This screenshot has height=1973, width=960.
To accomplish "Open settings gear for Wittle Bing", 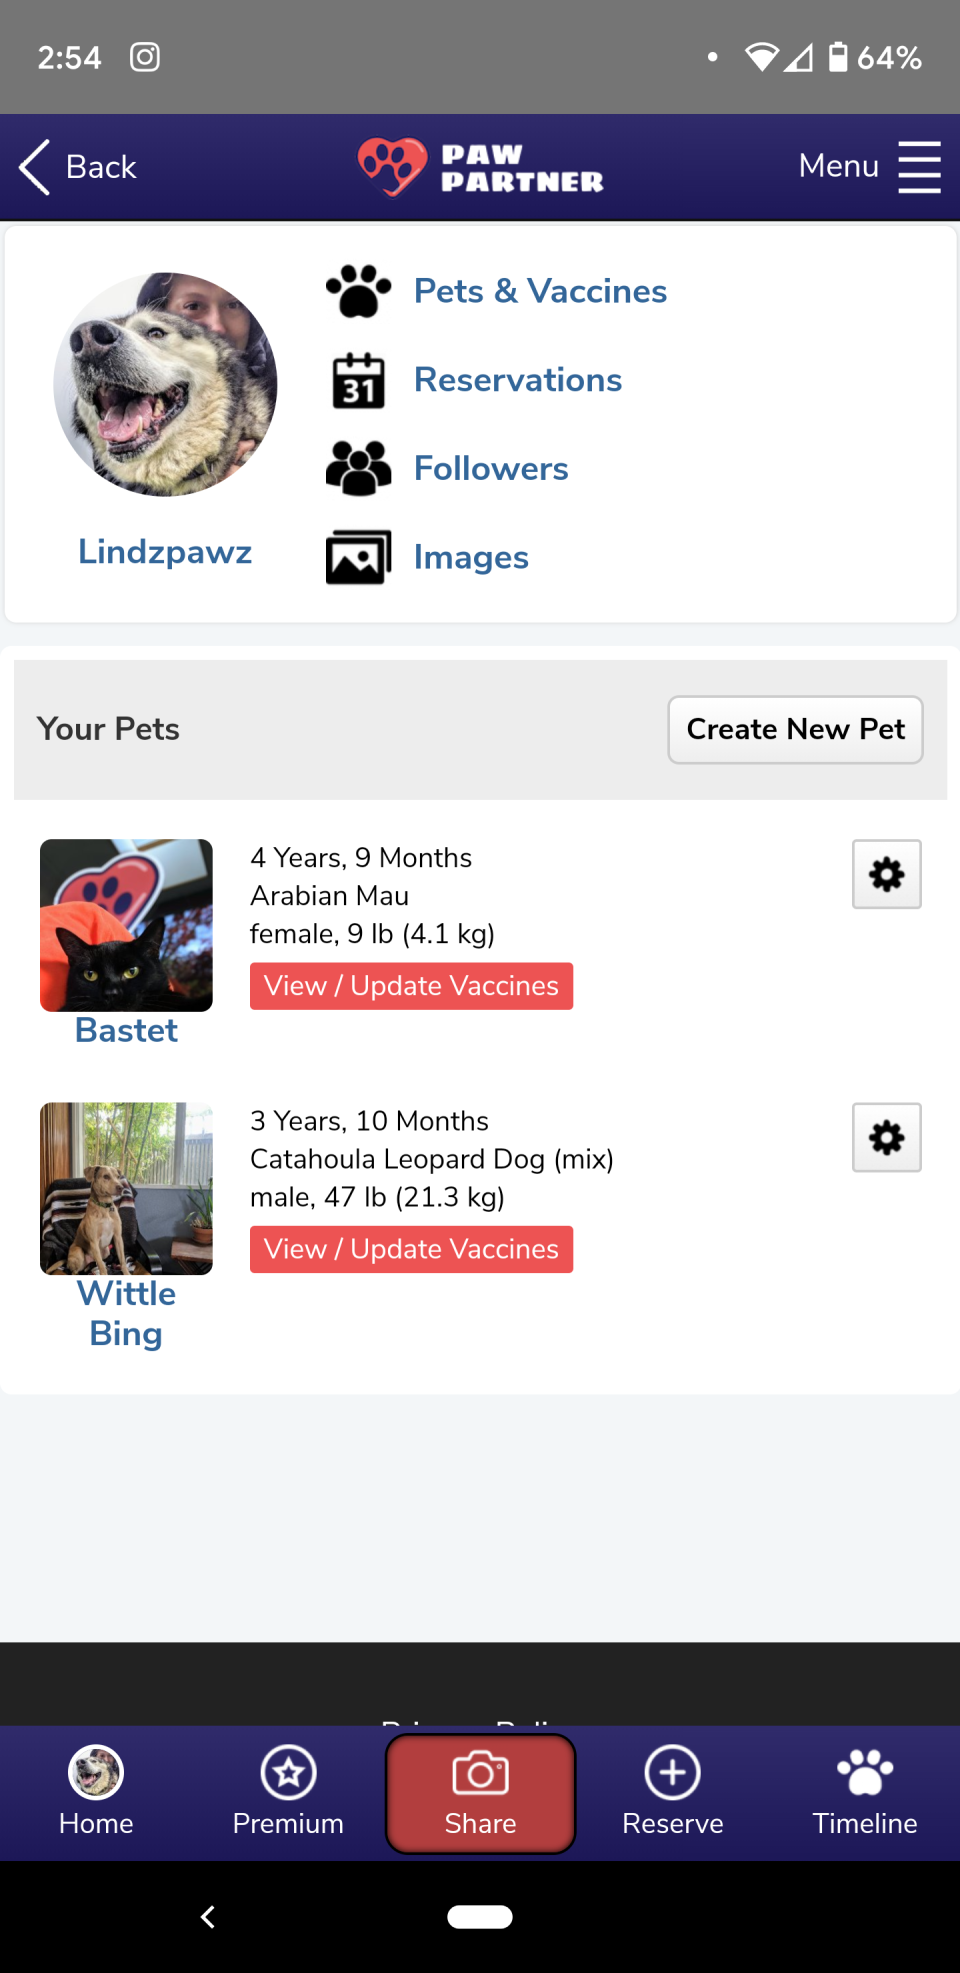I will click(x=886, y=1137).
